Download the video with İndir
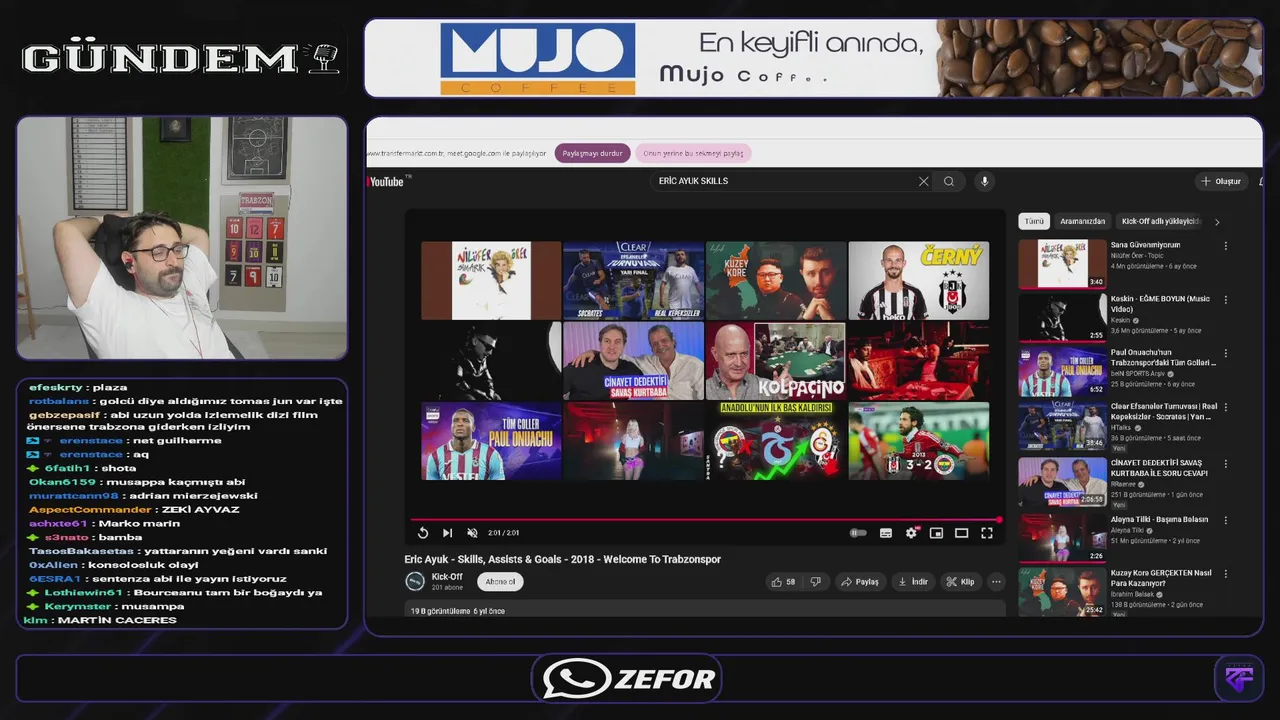This screenshot has height=720, width=1280. 913,581
